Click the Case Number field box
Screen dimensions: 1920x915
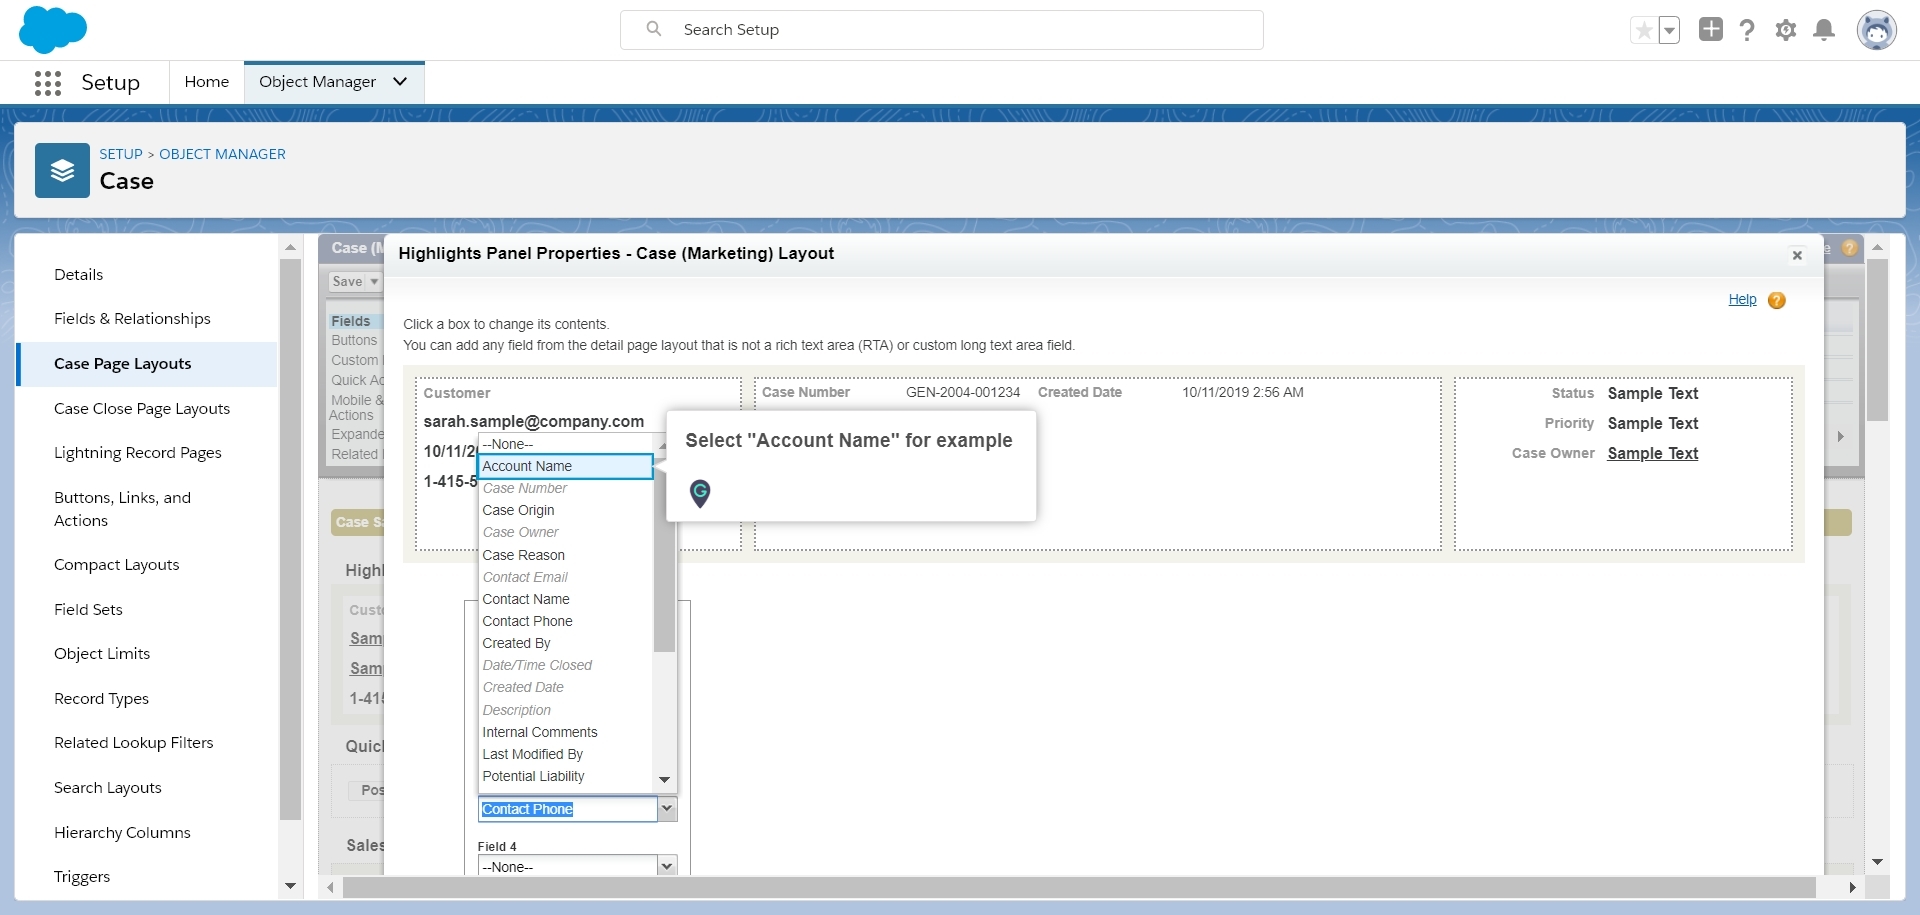pyautogui.click(x=1097, y=464)
